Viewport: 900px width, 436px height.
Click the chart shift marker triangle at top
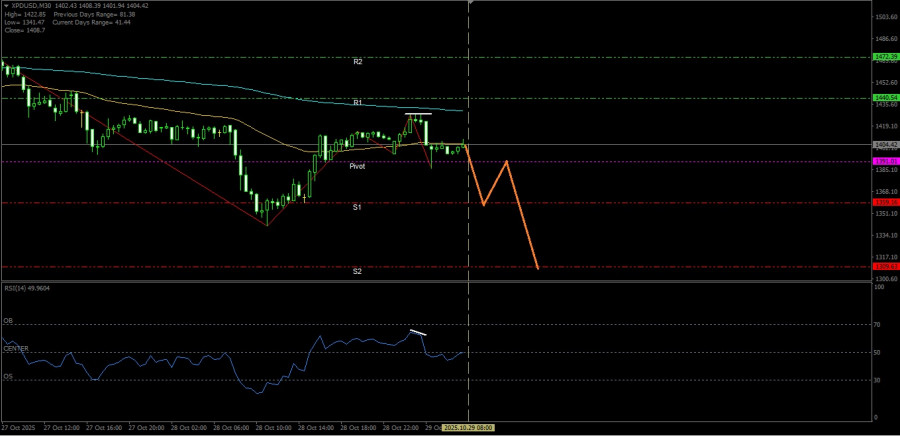[x=470, y=2]
